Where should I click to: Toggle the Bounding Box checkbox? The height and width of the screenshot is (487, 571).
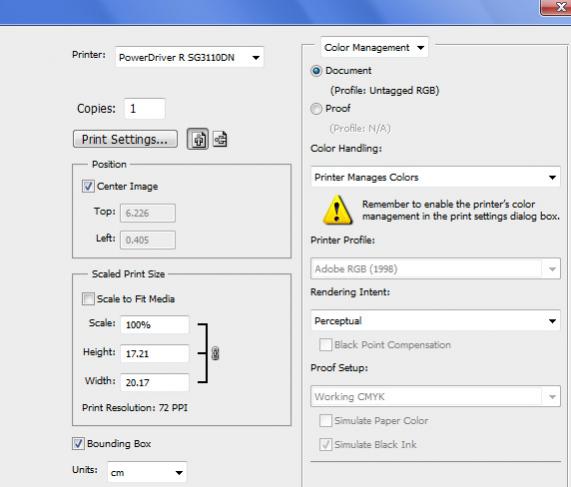78,444
